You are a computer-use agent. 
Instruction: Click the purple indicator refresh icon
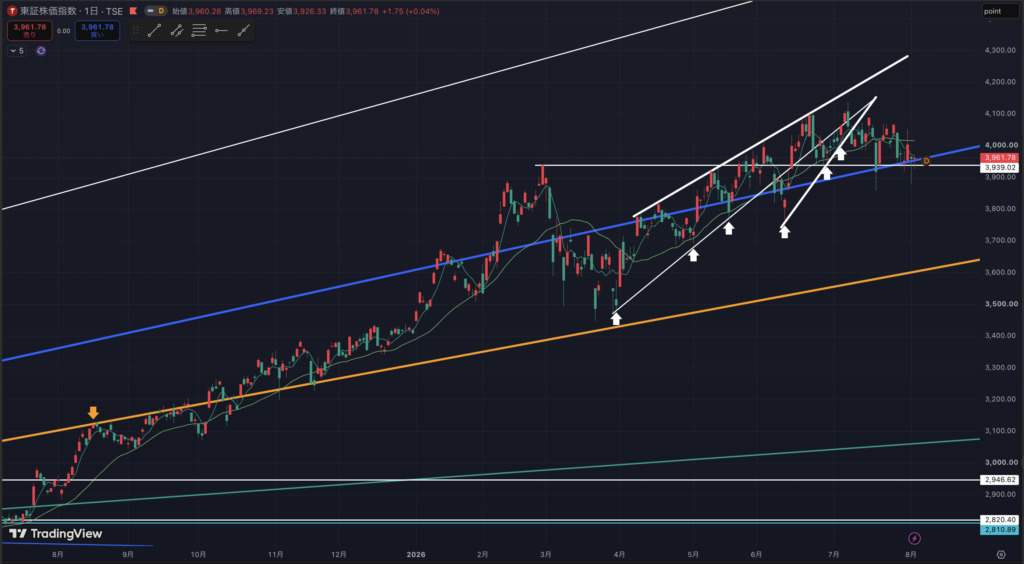pyautogui.click(x=40, y=51)
